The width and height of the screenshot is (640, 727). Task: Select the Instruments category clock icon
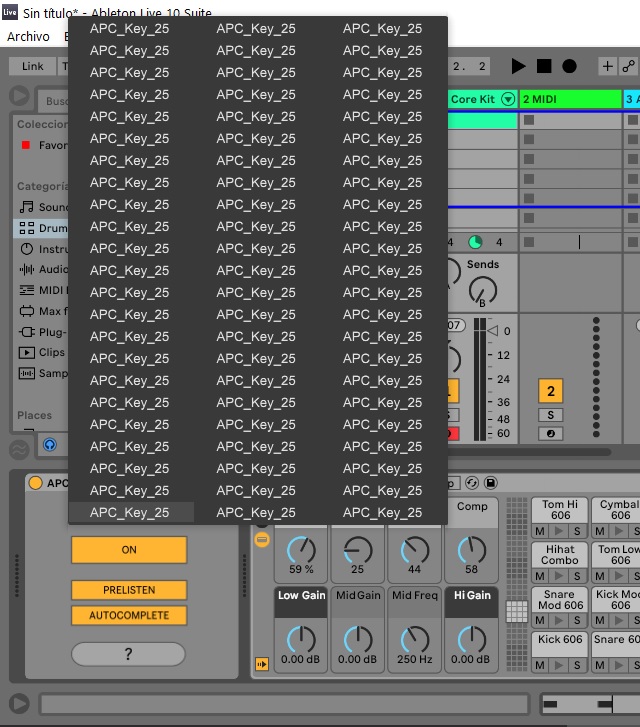(26, 249)
